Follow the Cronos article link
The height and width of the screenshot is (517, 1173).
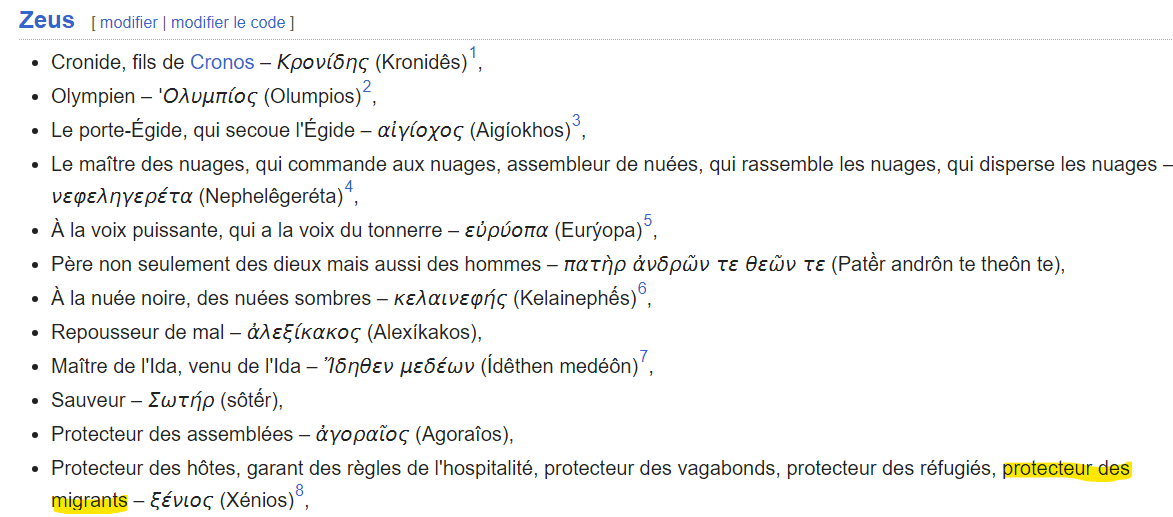pyautogui.click(x=222, y=62)
